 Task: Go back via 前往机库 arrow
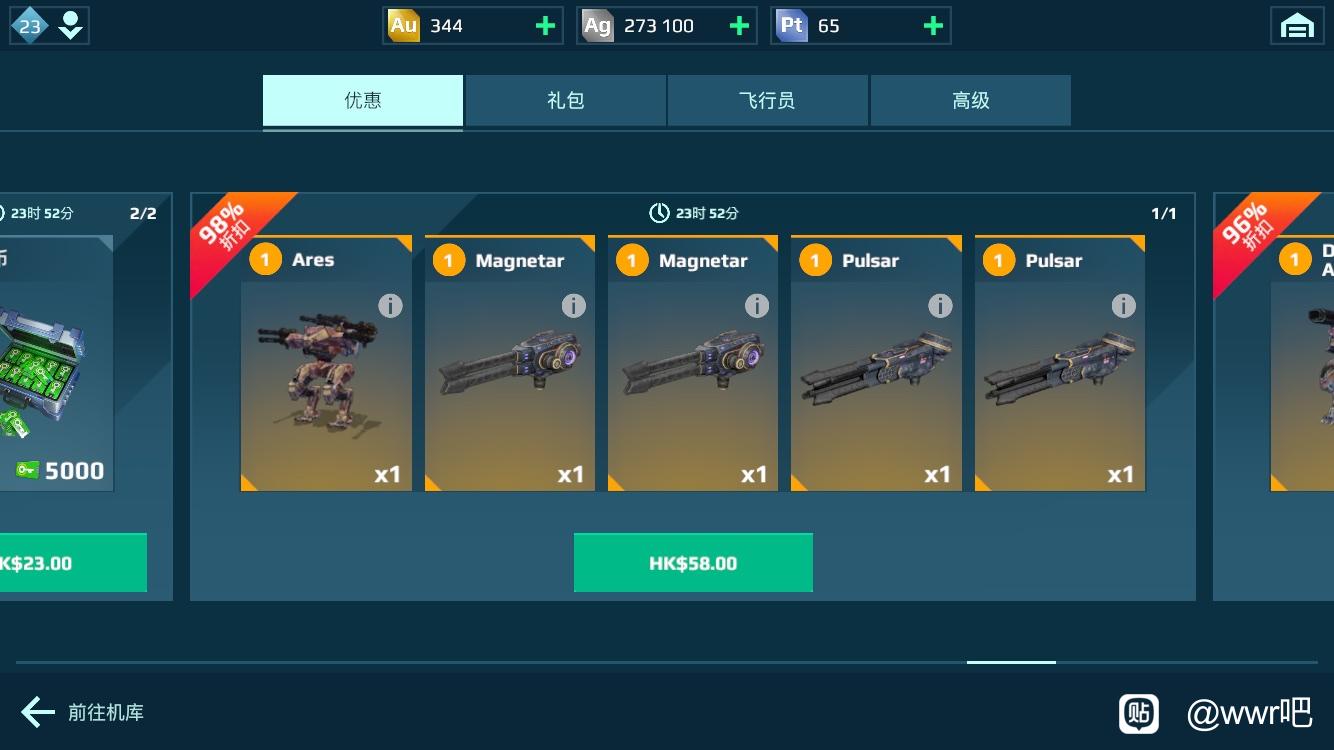83,712
